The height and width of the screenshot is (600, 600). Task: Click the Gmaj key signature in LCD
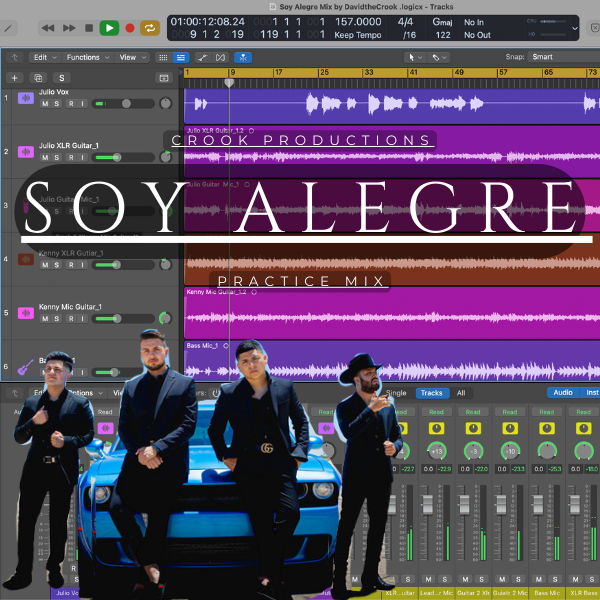(442, 22)
